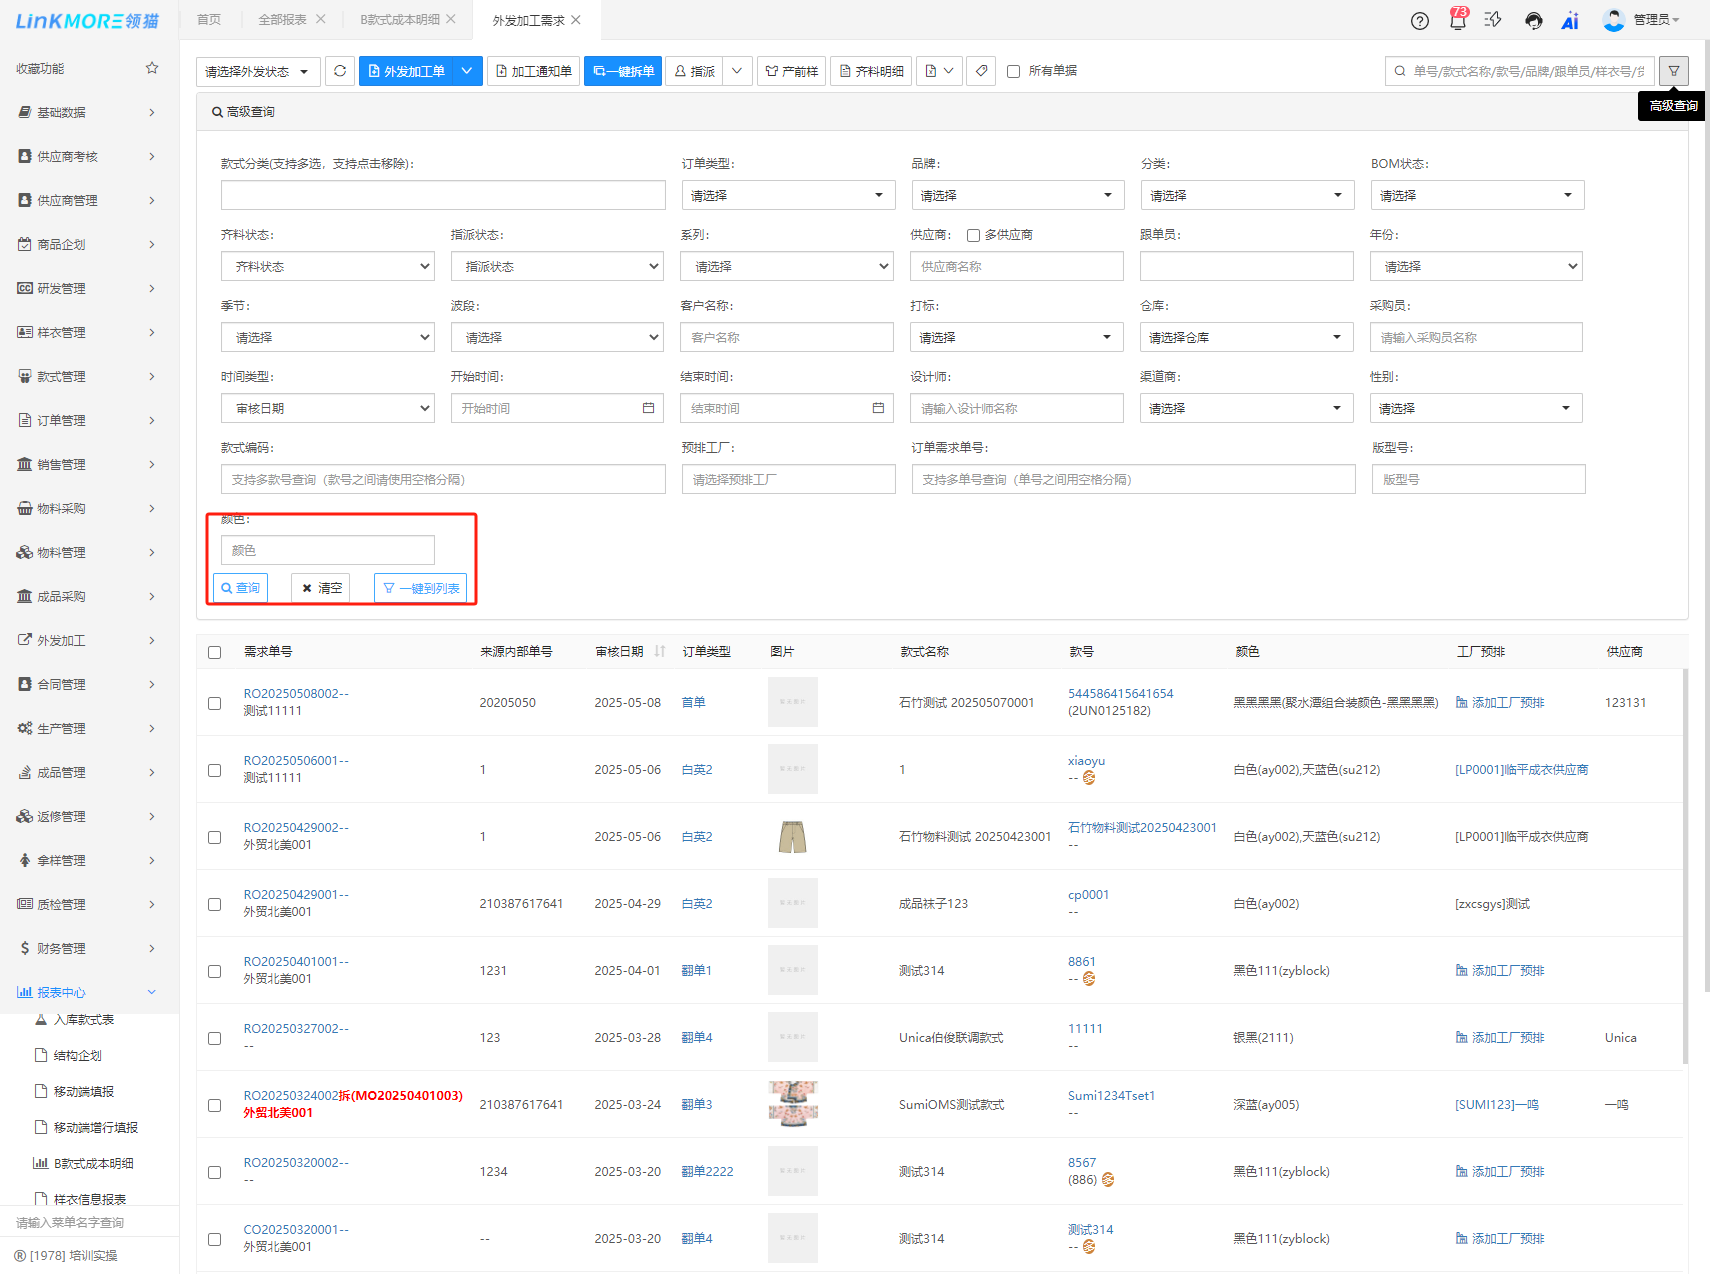The image size is (1710, 1274).
Task: Open the BOM状态 dropdown
Action: click(1476, 195)
